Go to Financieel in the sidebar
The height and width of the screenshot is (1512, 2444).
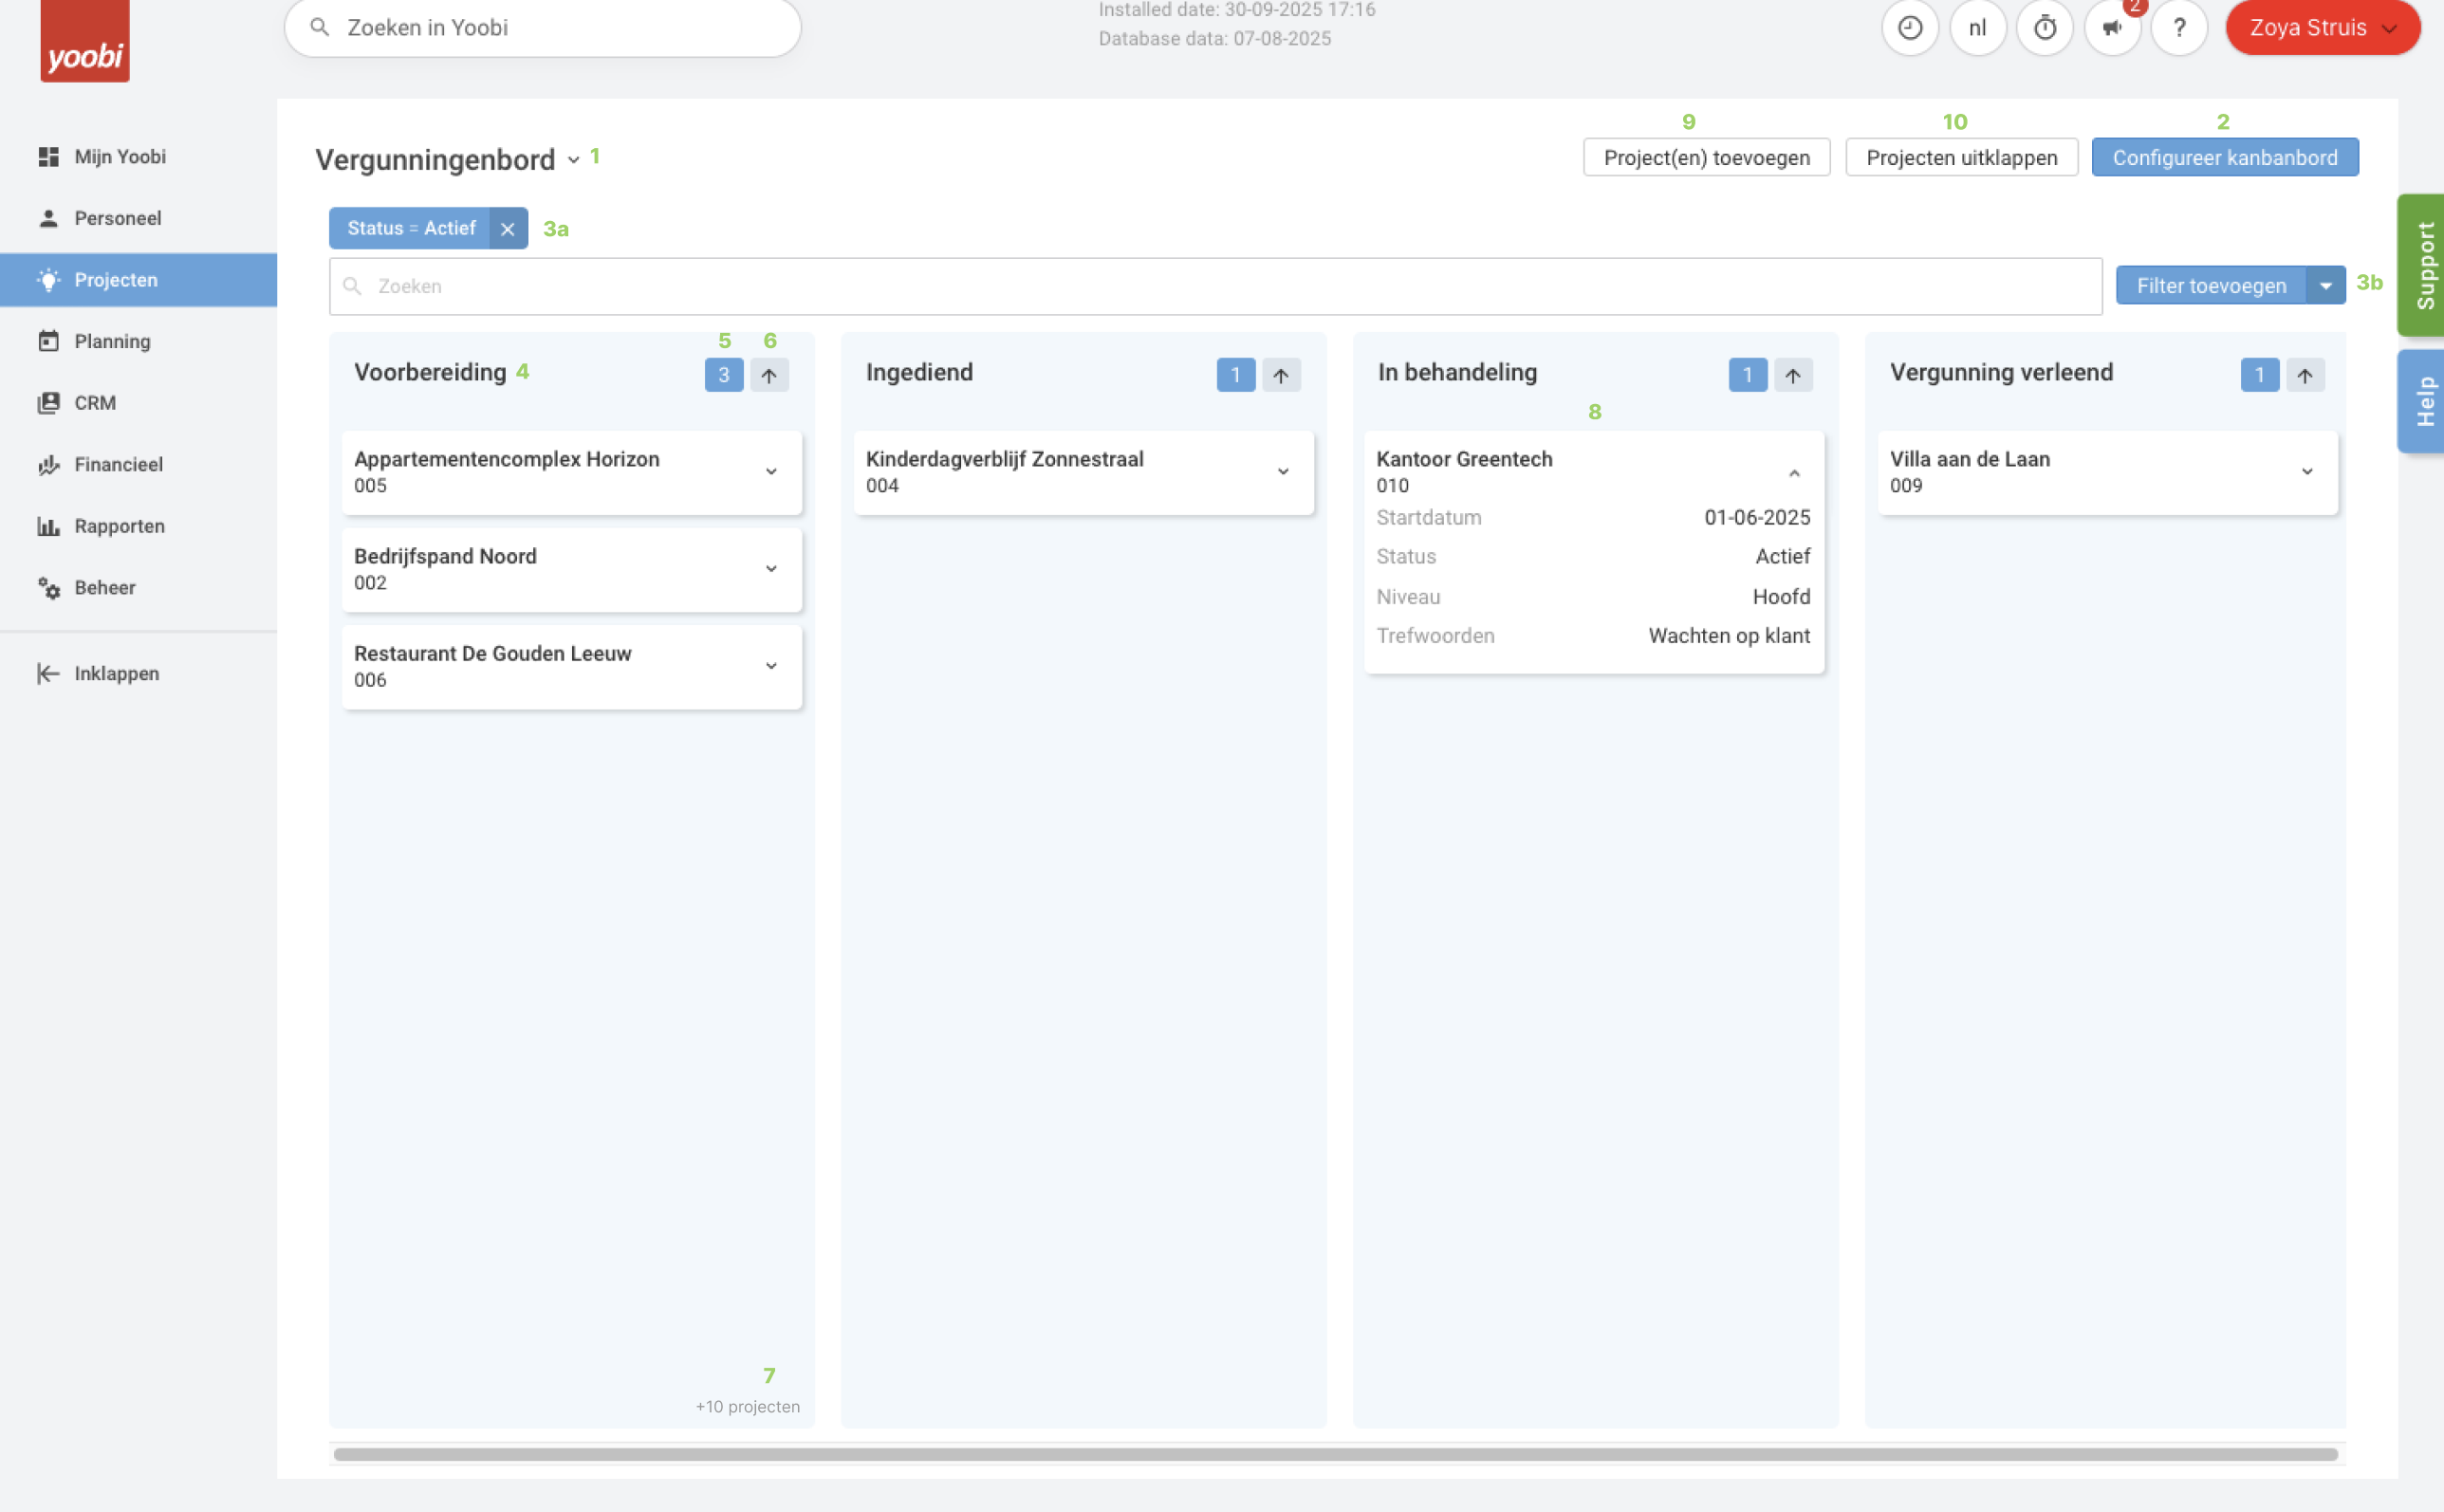tap(118, 464)
